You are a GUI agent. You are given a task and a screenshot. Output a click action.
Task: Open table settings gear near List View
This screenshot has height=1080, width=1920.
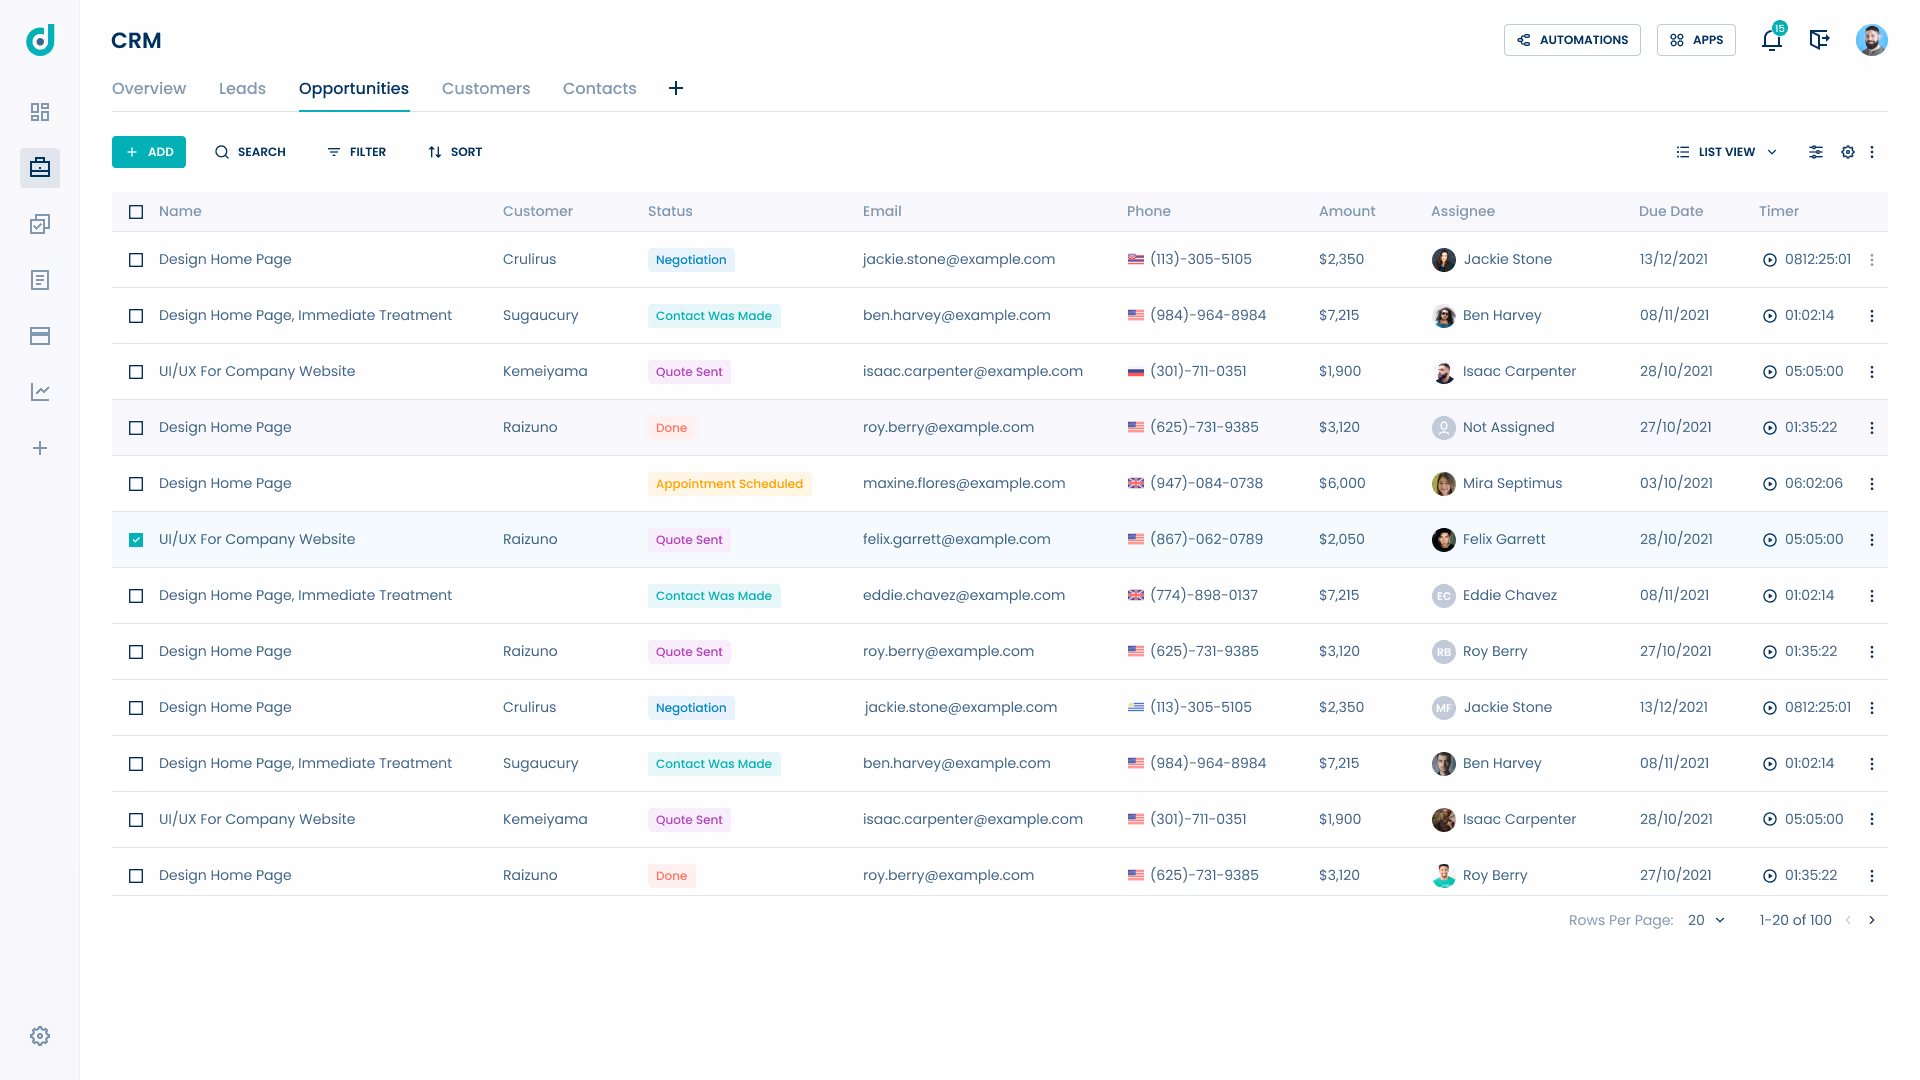coord(1848,152)
